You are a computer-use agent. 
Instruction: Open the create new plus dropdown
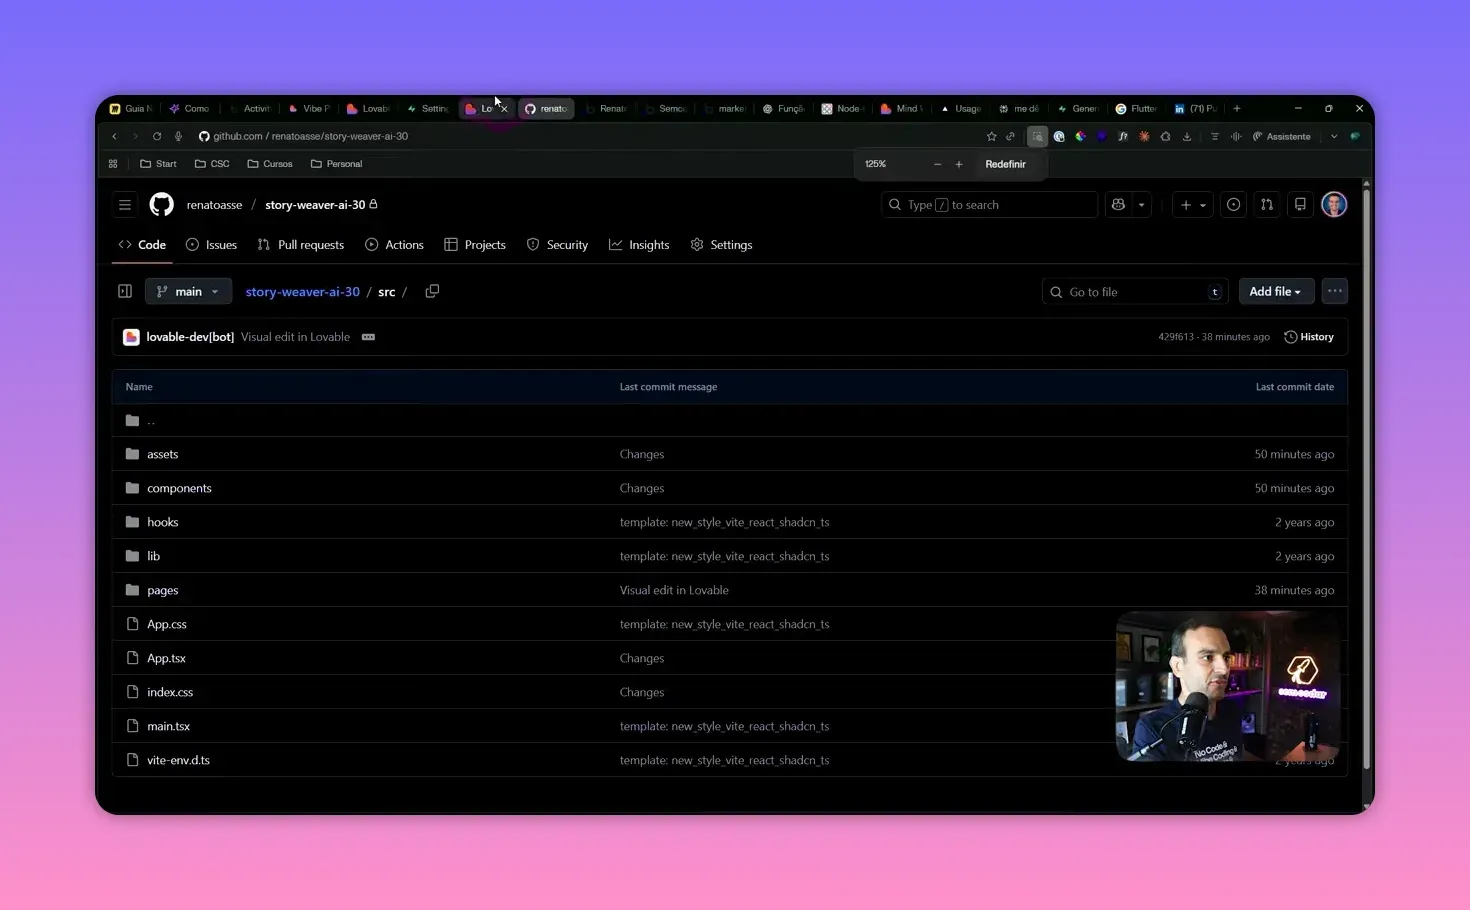[x=1192, y=204]
